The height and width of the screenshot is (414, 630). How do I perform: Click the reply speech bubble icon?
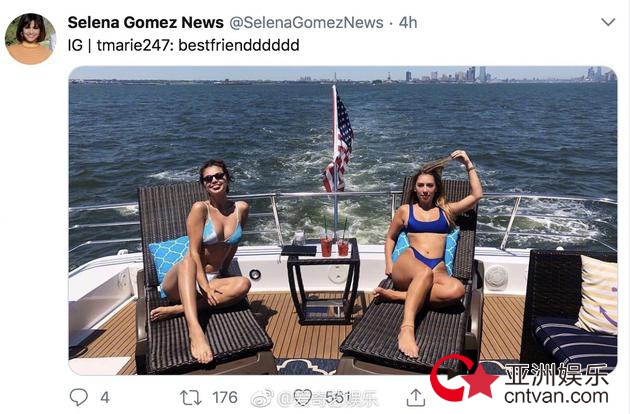click(79, 398)
